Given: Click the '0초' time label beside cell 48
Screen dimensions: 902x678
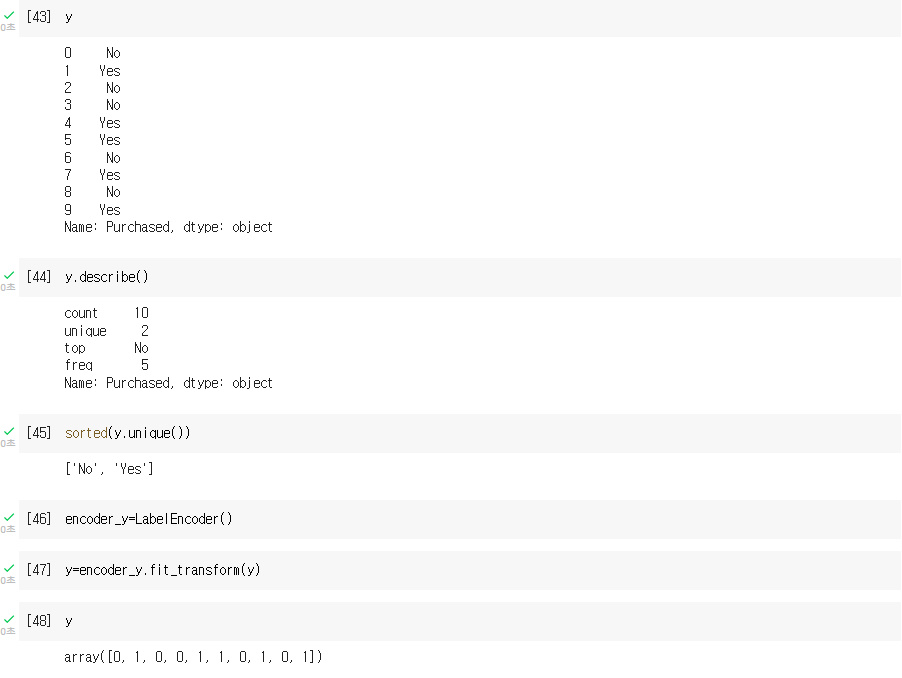Looking at the screenshot, I should [7, 631].
